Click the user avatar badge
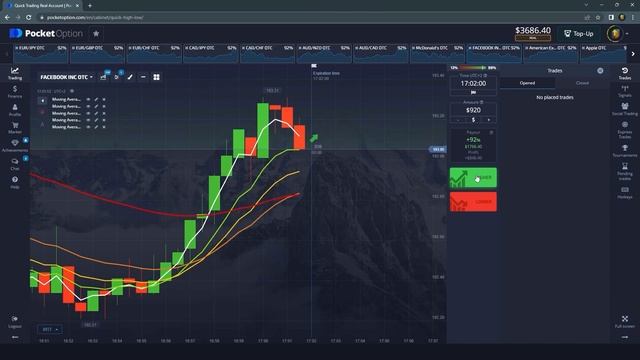640x360 pixels. point(614,34)
